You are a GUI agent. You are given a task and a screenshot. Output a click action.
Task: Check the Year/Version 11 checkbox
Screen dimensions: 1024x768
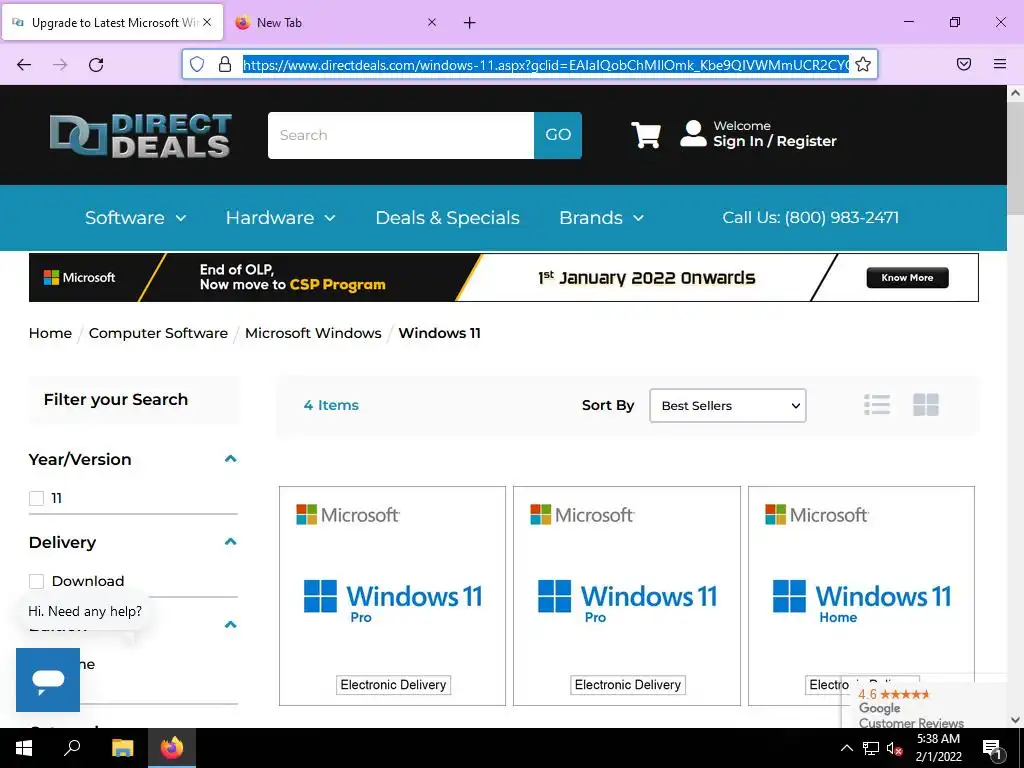(x=37, y=499)
